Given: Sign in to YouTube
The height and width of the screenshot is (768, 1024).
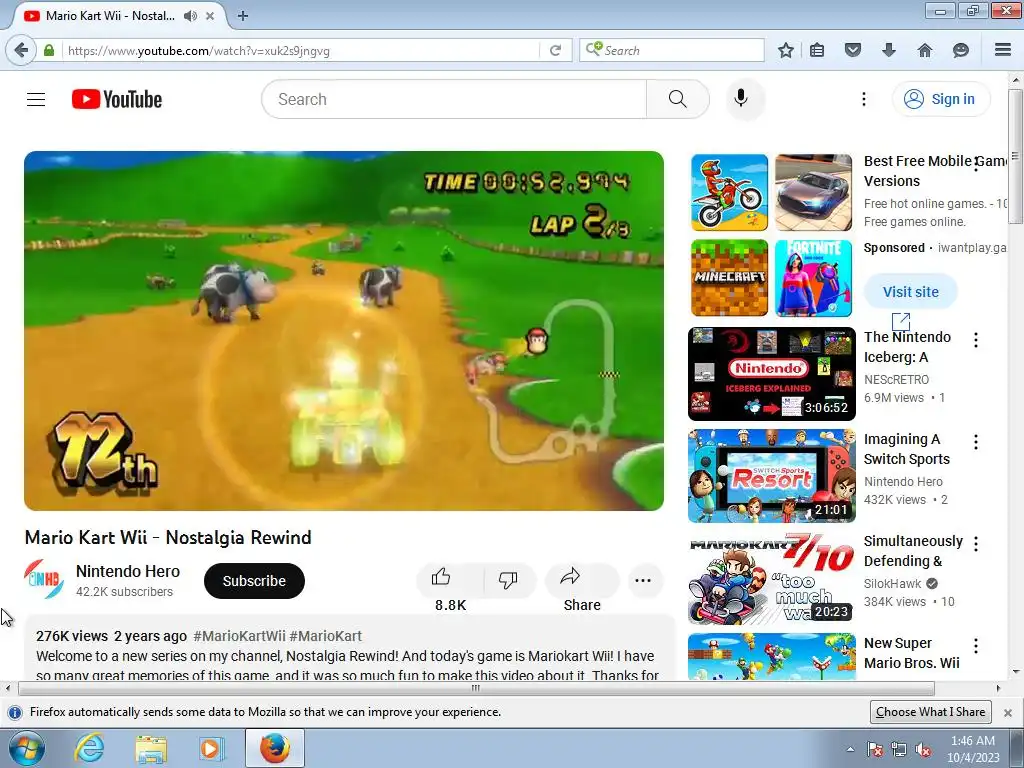Looking at the screenshot, I should [x=941, y=99].
